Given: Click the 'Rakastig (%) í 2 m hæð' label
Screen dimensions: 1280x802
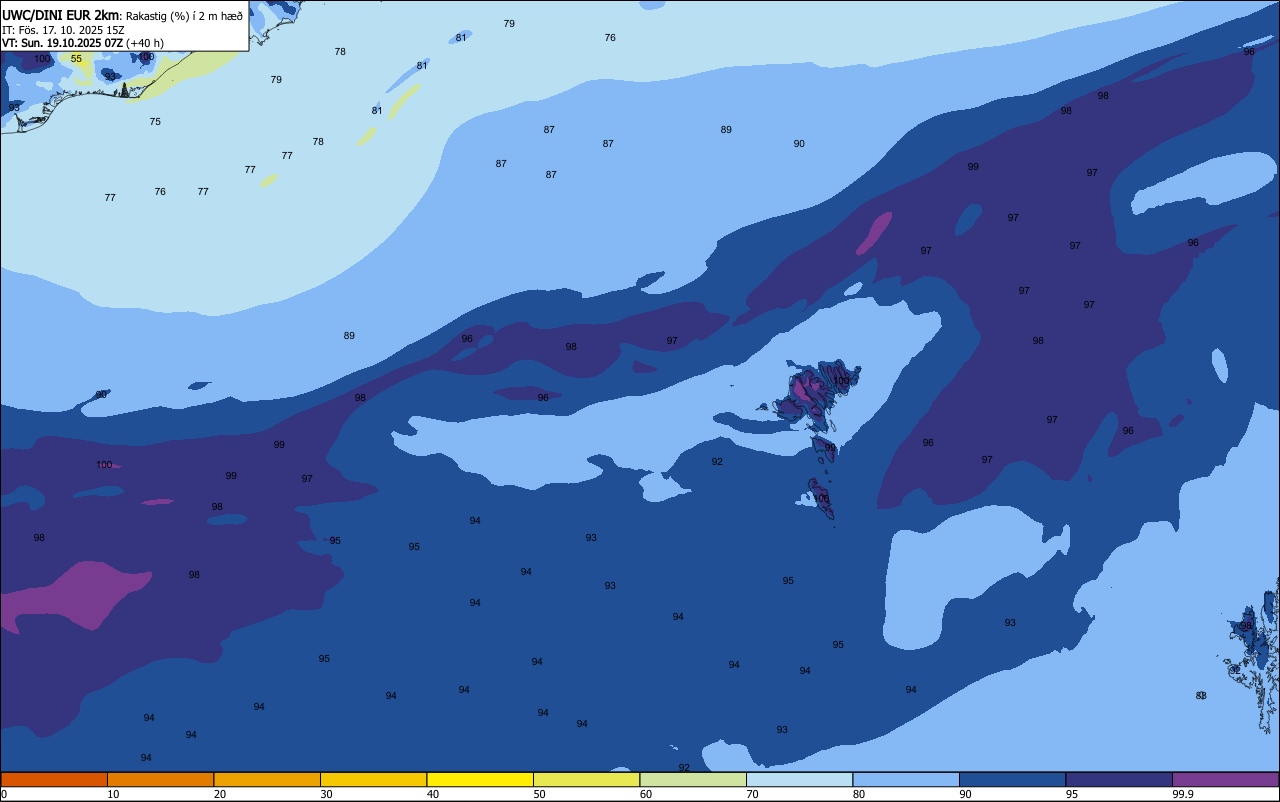Looking at the screenshot, I should point(184,15).
